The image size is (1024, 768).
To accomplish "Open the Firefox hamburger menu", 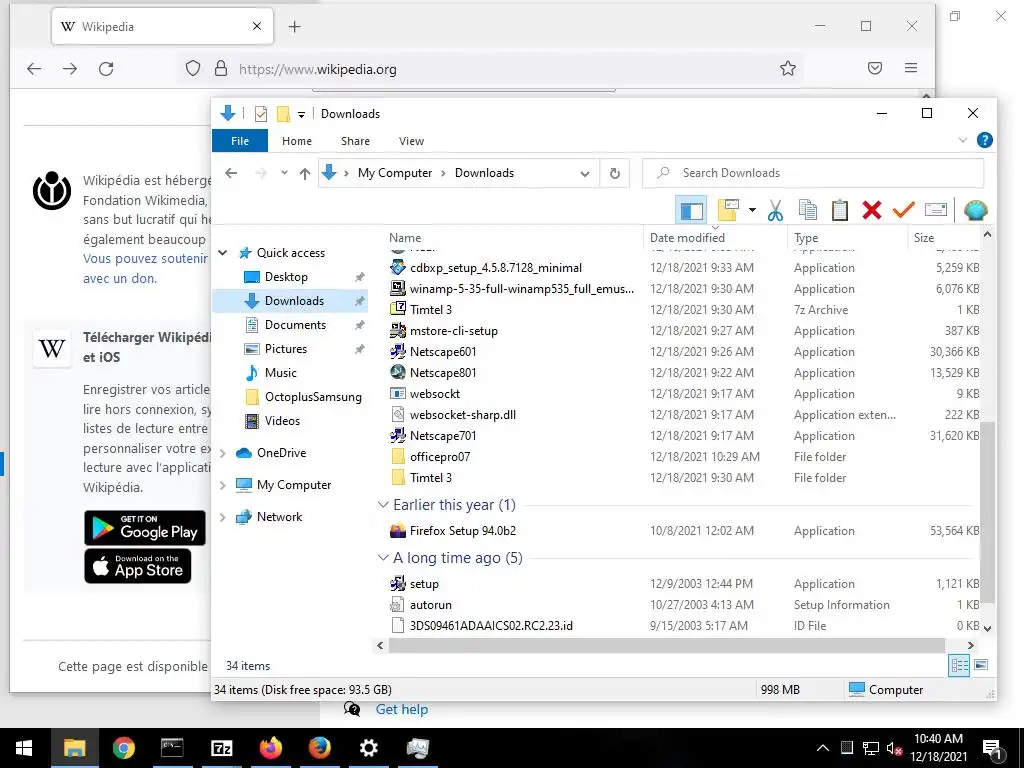I will click(911, 68).
